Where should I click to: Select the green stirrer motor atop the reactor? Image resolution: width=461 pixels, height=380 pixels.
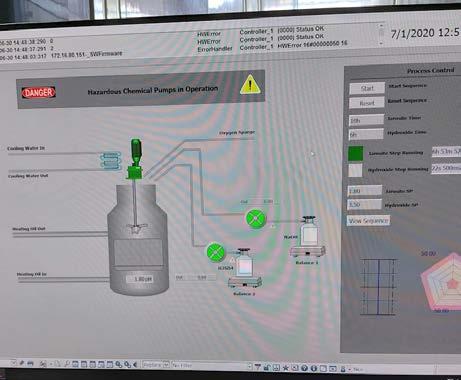[135, 159]
